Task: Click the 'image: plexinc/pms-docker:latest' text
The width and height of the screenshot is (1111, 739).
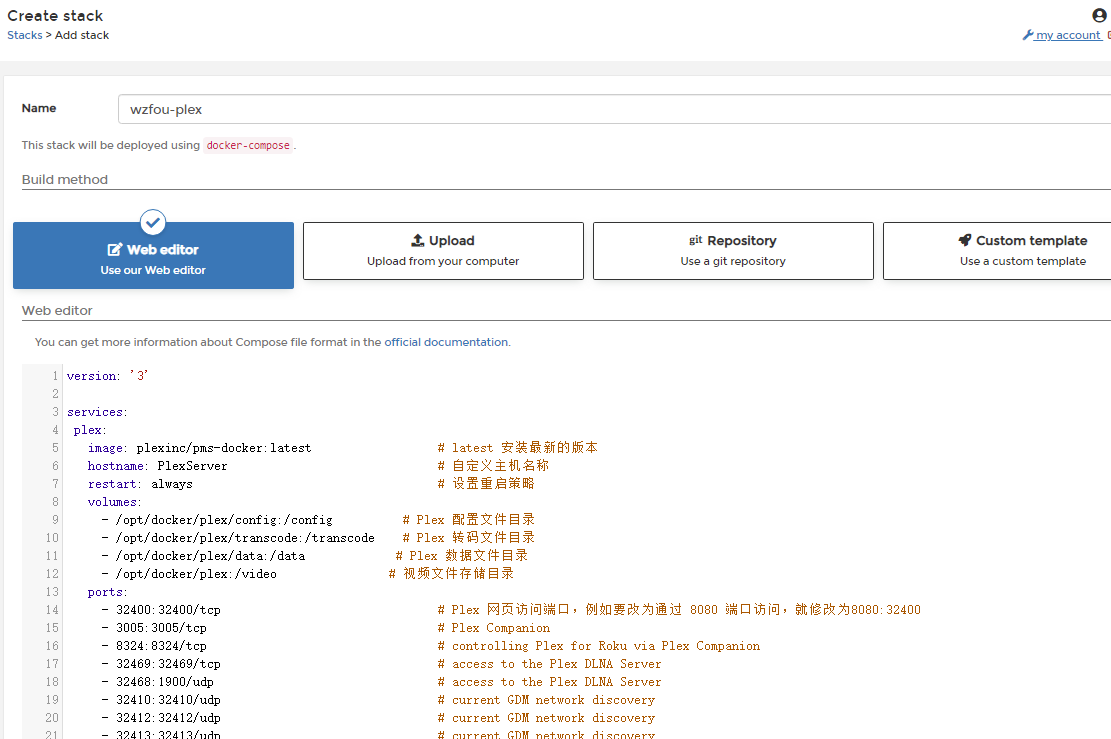Action: [x=199, y=449]
